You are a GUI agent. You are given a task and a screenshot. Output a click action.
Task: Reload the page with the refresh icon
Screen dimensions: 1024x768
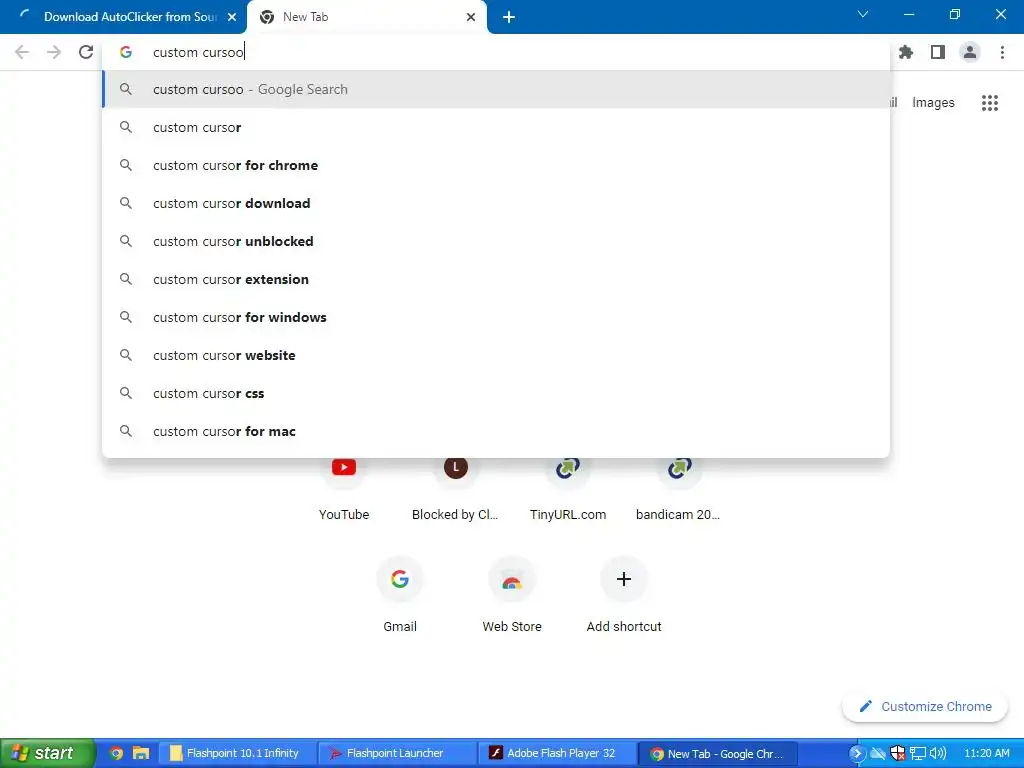click(x=86, y=52)
